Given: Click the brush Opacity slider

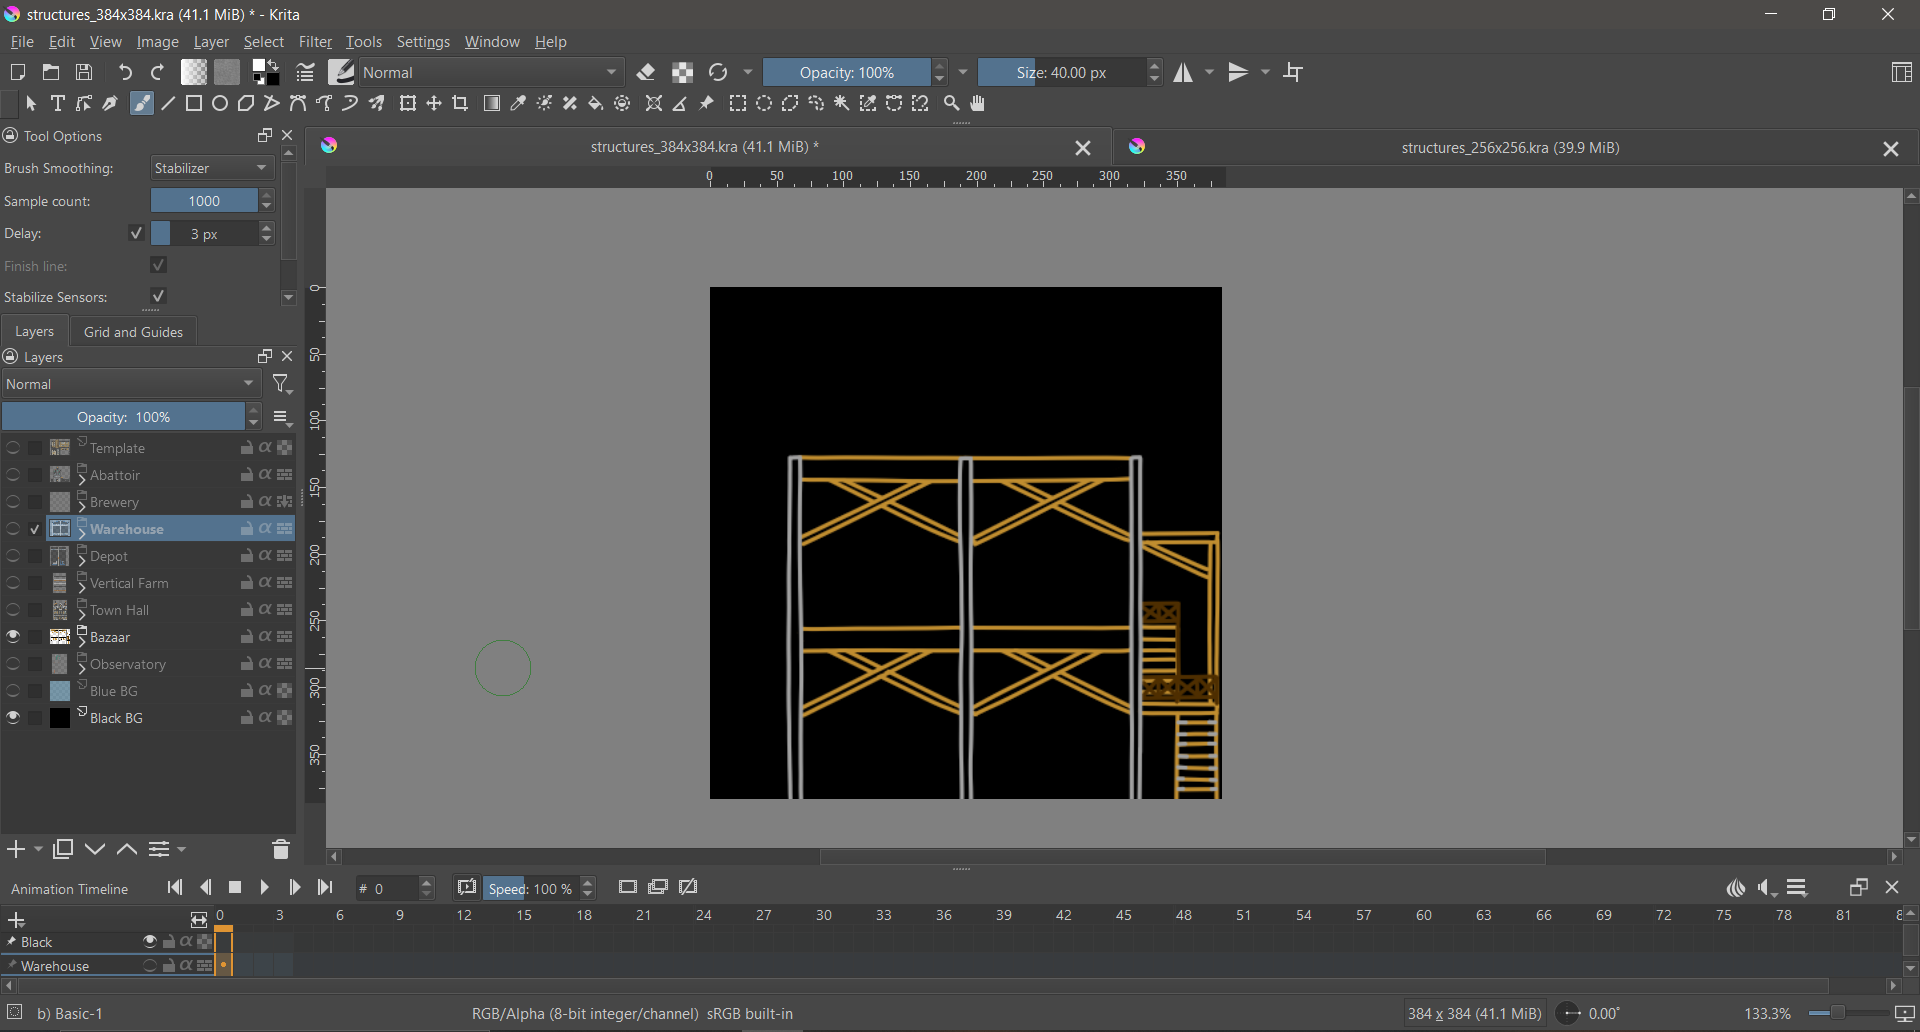Looking at the screenshot, I should (x=846, y=73).
